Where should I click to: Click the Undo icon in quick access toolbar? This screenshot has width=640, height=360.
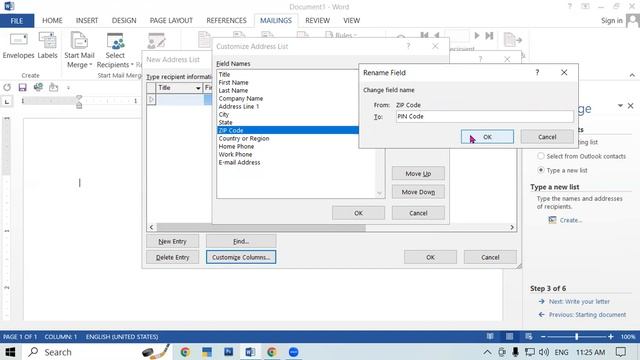coord(7,87)
